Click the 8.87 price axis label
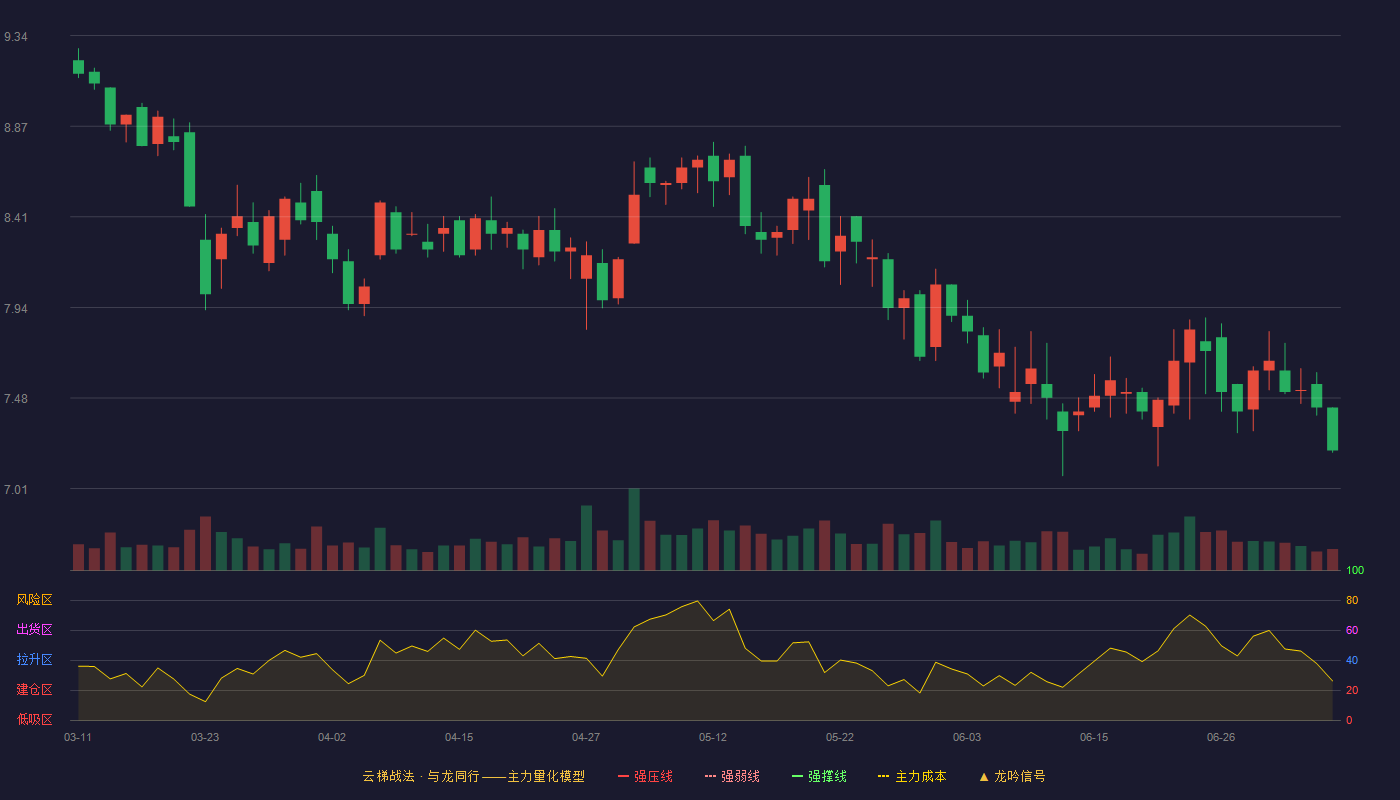The width and height of the screenshot is (1400, 800). point(16,128)
